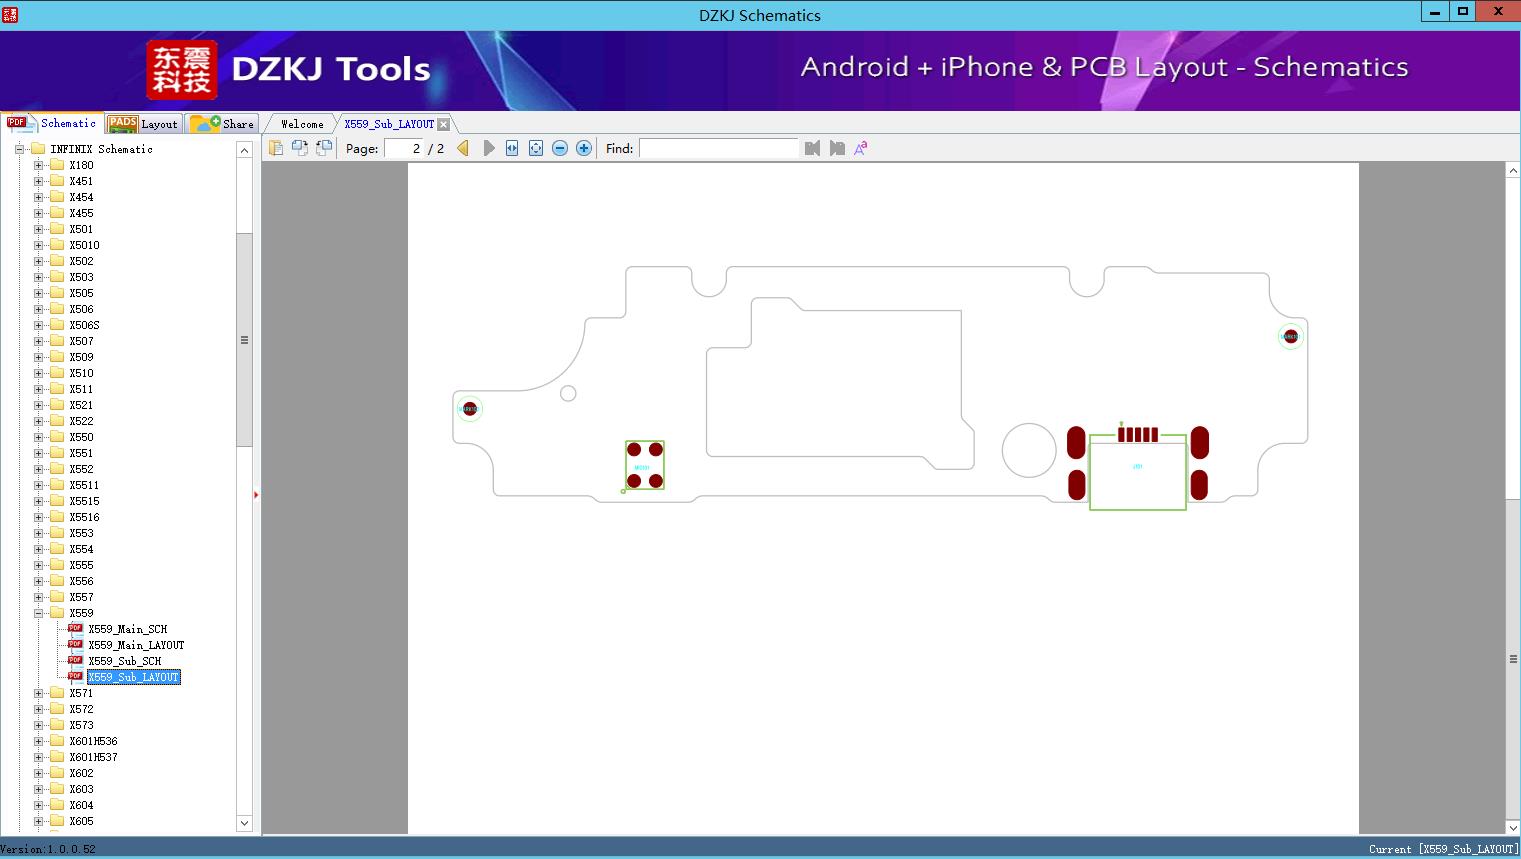Close the X559_Sub_LAYOUT tab
The width and height of the screenshot is (1521, 859).
[444, 124]
